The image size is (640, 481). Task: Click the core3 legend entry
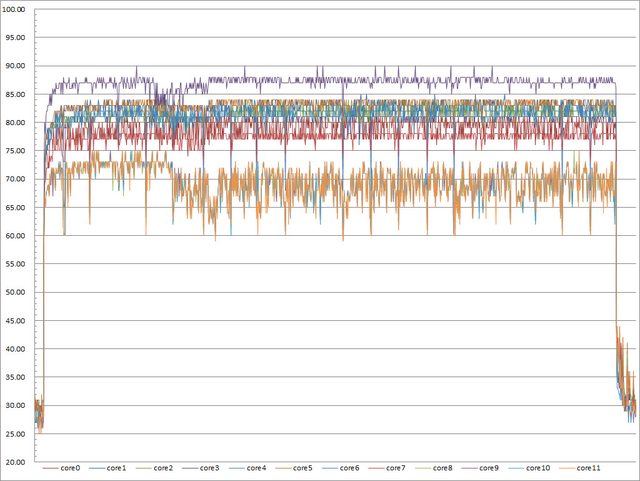(210, 468)
